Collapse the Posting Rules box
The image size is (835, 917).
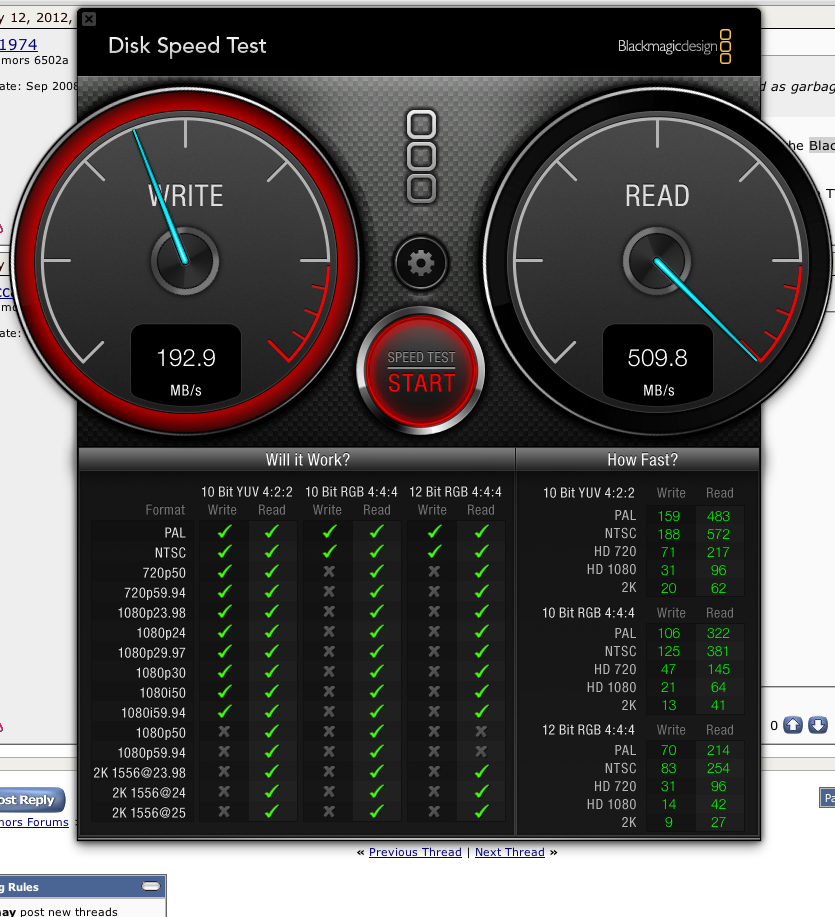click(x=151, y=886)
